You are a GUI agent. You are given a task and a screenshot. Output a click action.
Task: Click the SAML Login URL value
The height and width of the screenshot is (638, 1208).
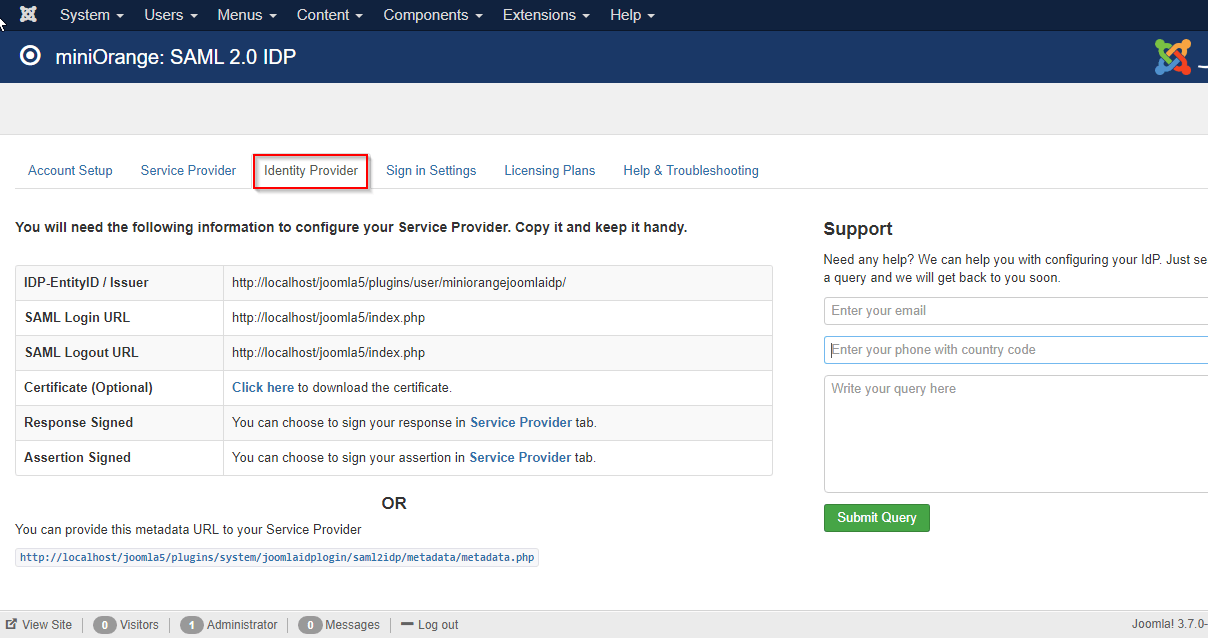click(x=328, y=317)
